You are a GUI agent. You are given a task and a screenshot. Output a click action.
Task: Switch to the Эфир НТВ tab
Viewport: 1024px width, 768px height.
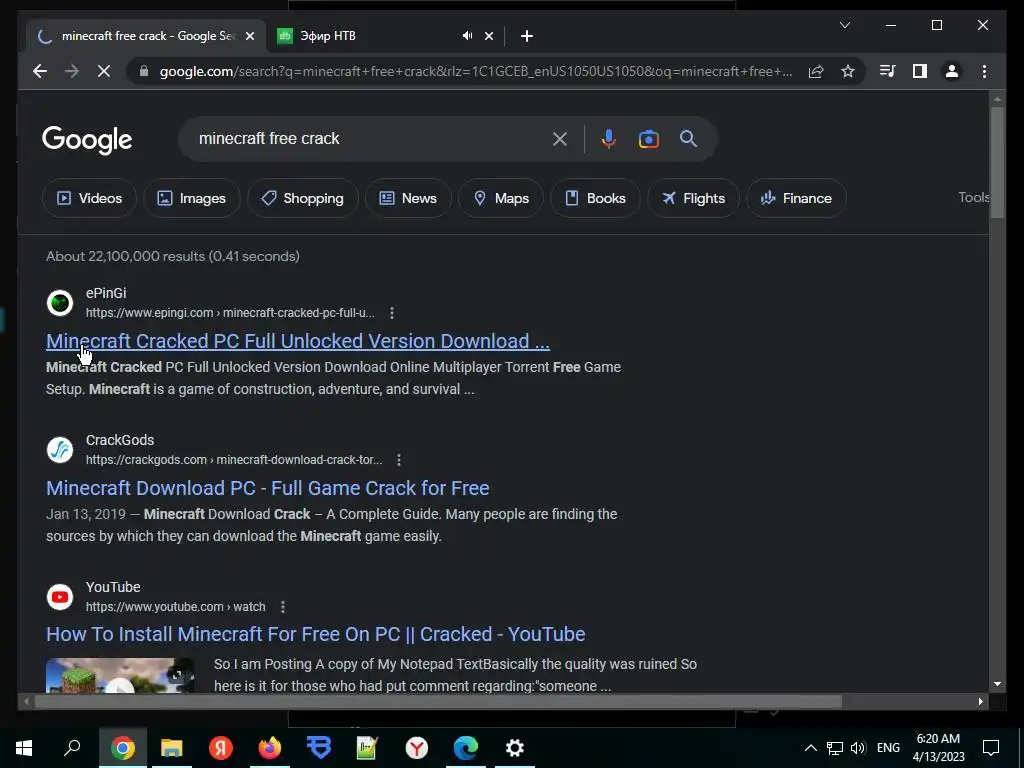385,36
